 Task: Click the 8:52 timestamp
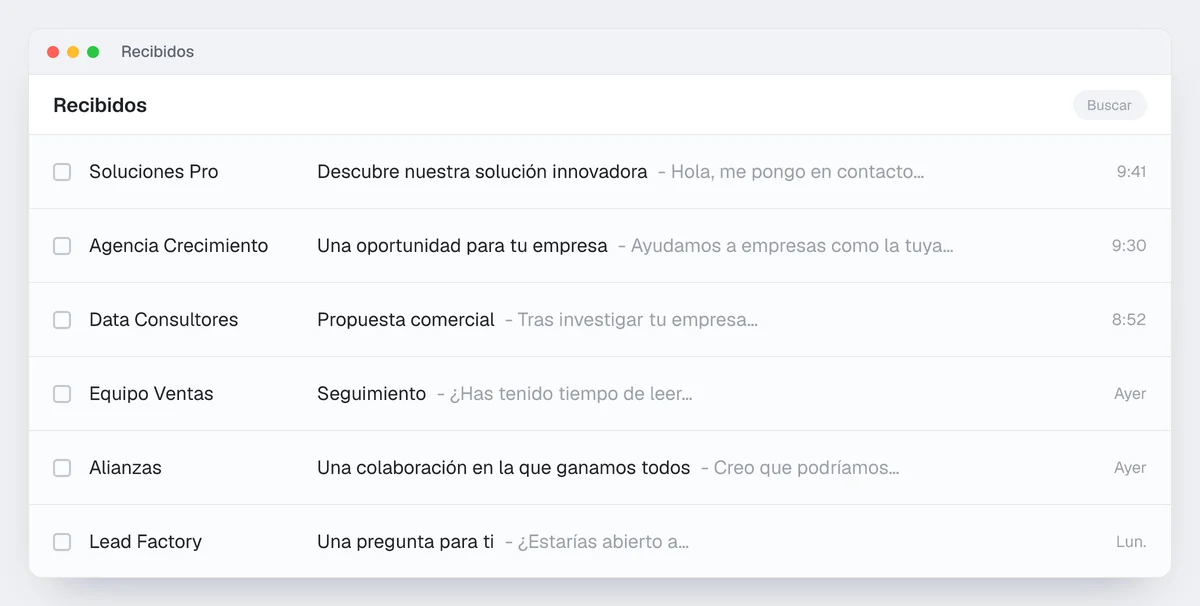(x=1129, y=320)
